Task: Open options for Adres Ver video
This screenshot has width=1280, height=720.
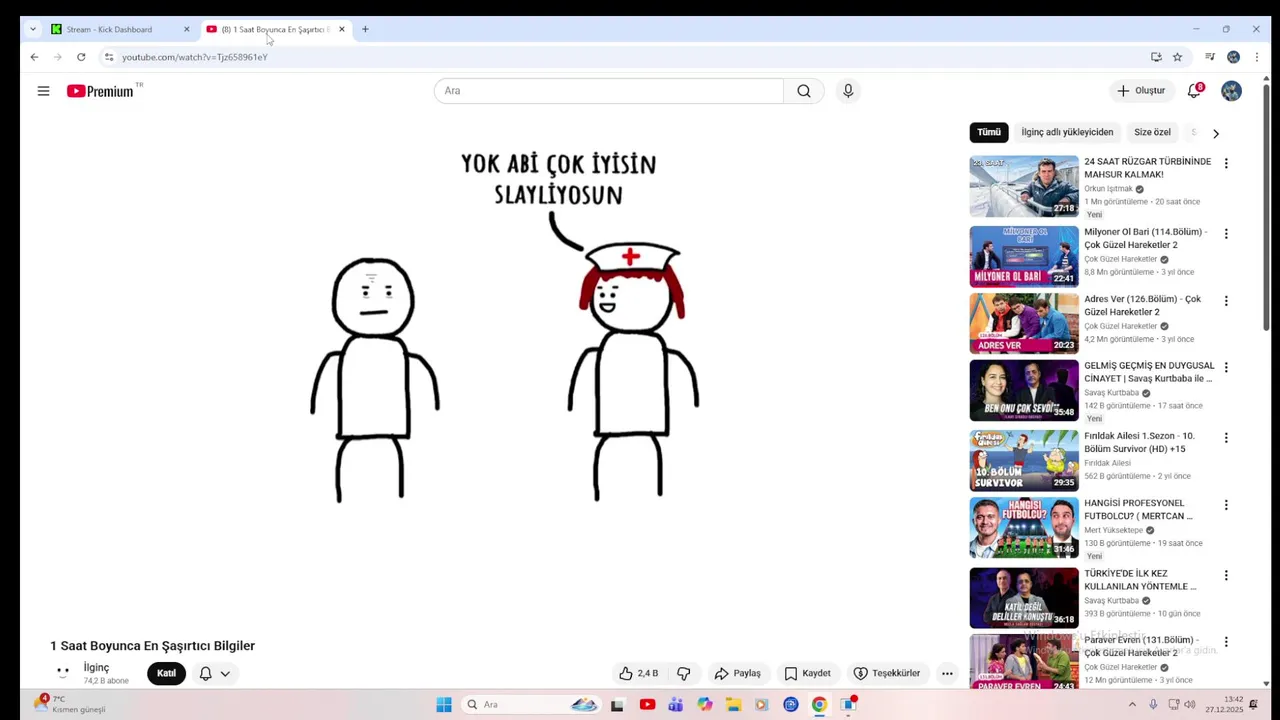Action: (1226, 300)
